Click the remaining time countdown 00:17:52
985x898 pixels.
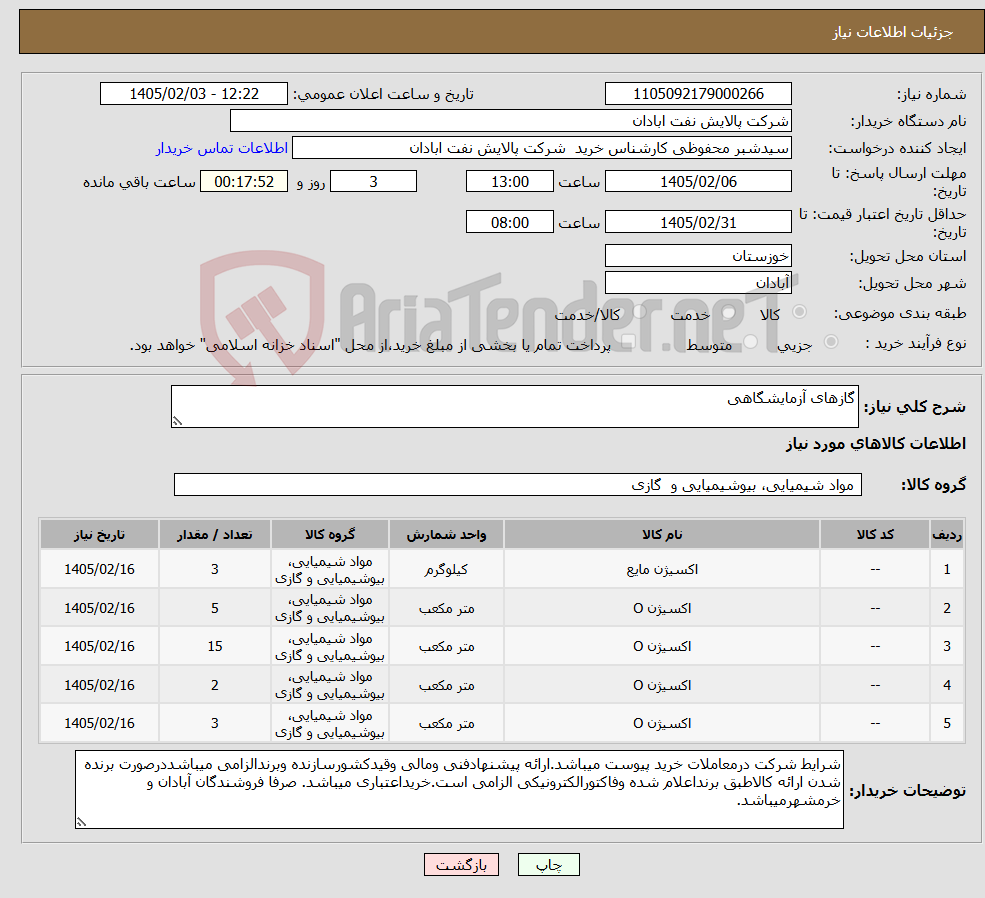point(244,181)
